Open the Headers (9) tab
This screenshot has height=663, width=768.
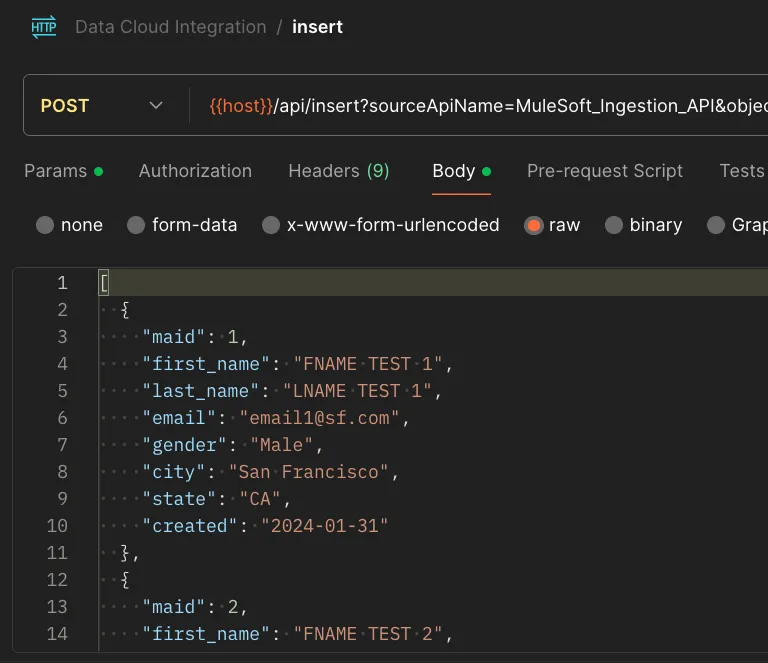(338, 171)
